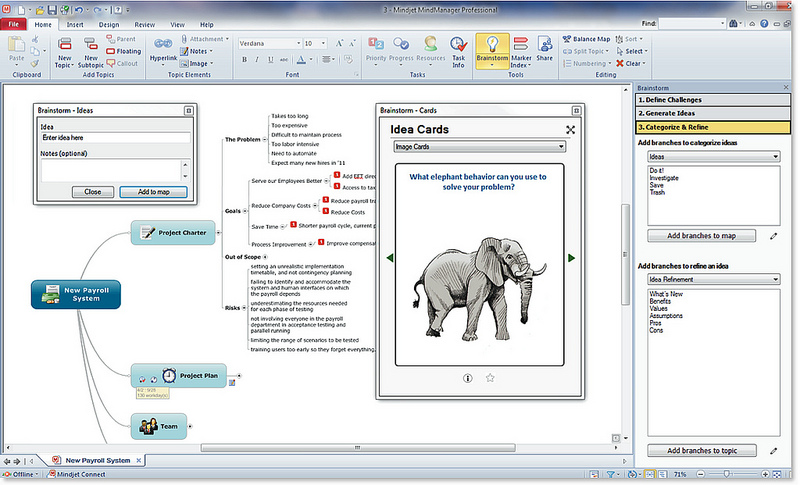
Task: Add a New Topic
Action: click(64, 53)
